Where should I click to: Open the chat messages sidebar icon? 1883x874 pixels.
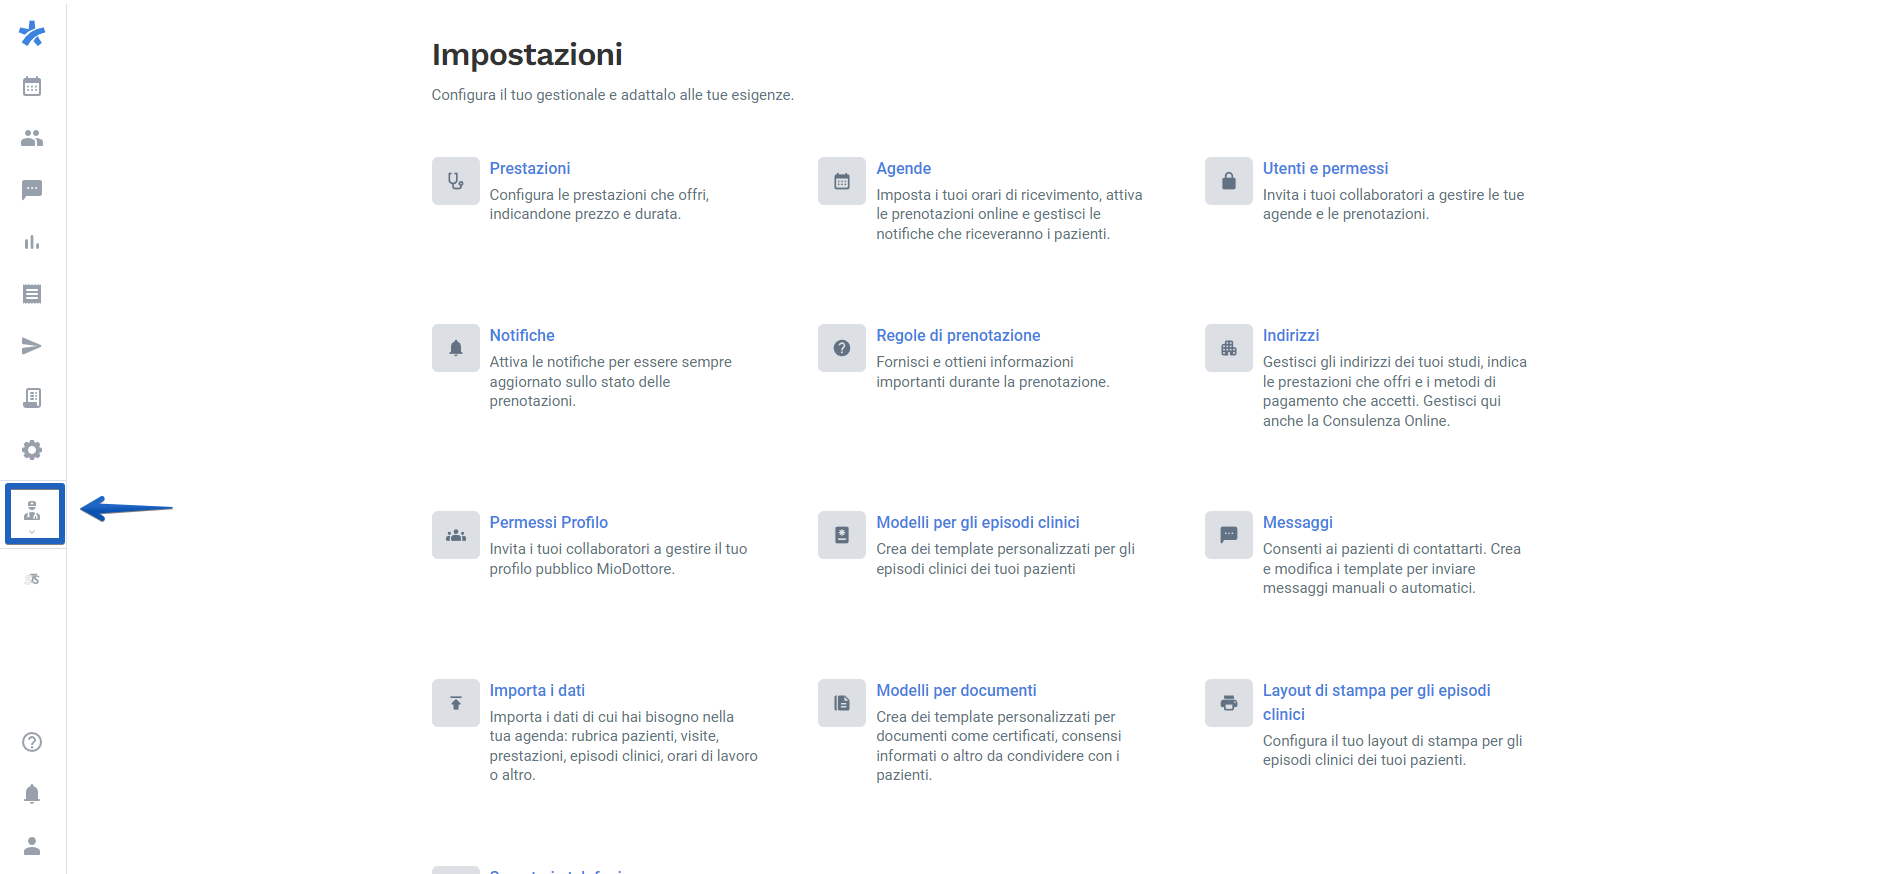point(32,190)
